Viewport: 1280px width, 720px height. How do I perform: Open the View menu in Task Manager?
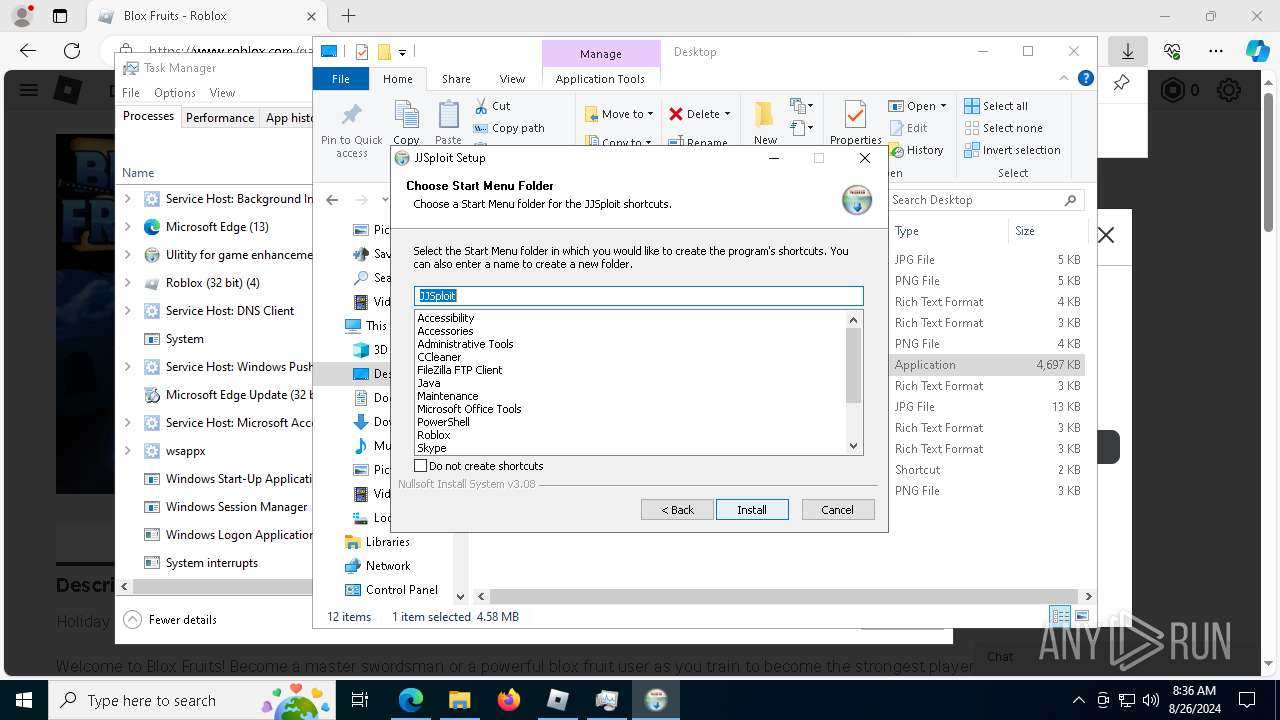tap(222, 93)
